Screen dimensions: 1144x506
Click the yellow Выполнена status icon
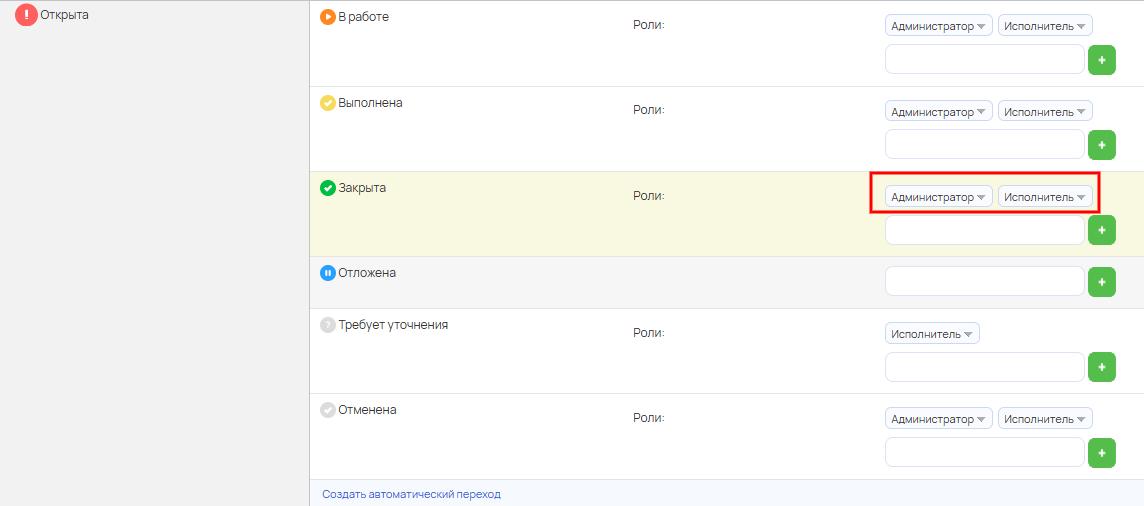[x=327, y=103]
